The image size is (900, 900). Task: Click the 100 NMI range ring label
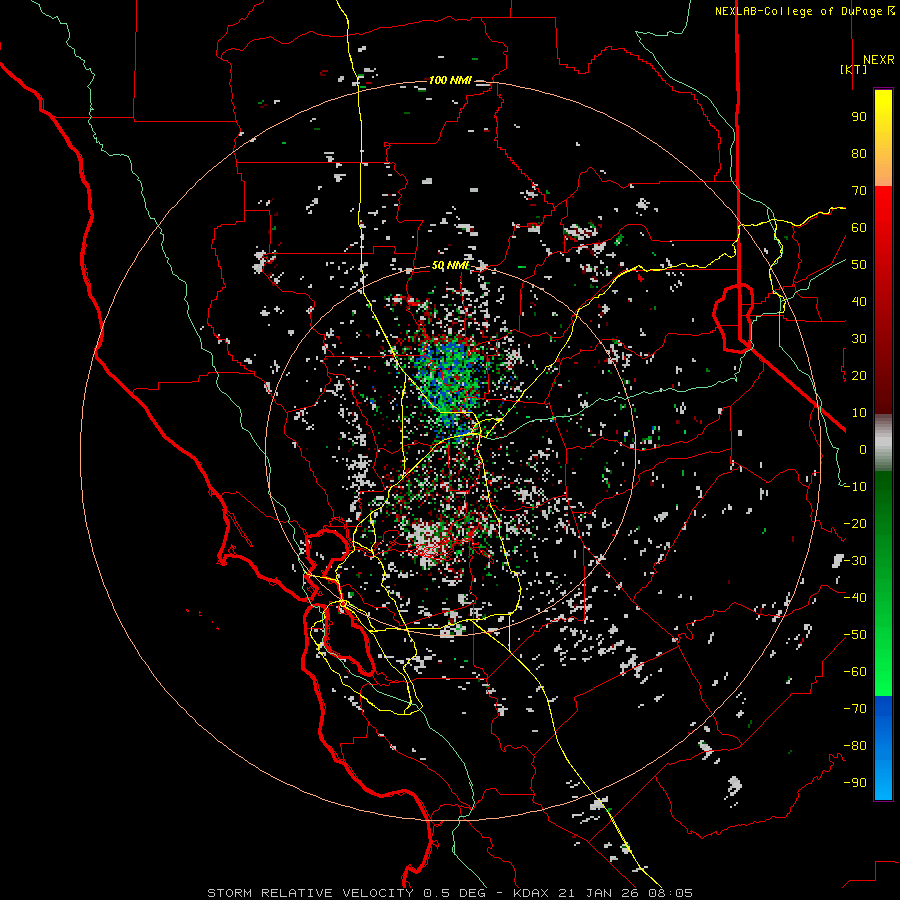click(x=450, y=80)
